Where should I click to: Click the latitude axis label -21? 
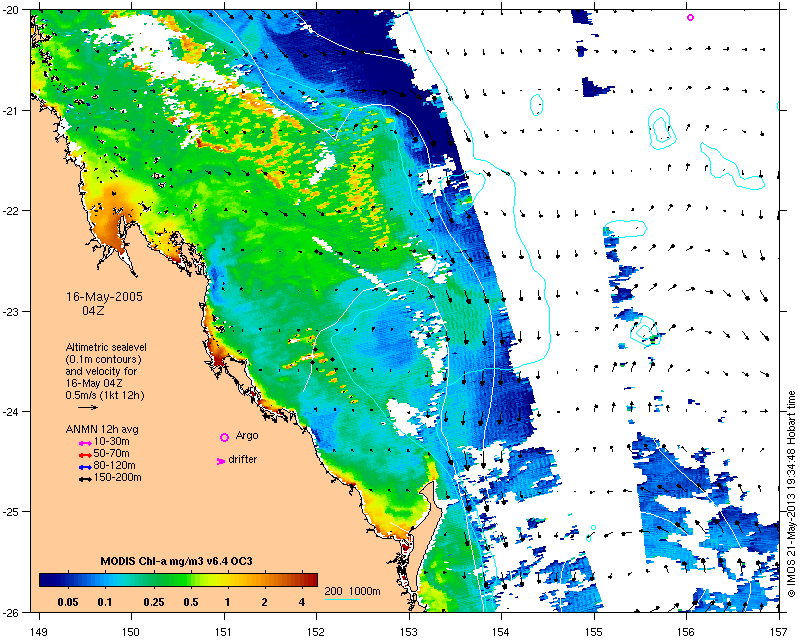(x=11, y=111)
